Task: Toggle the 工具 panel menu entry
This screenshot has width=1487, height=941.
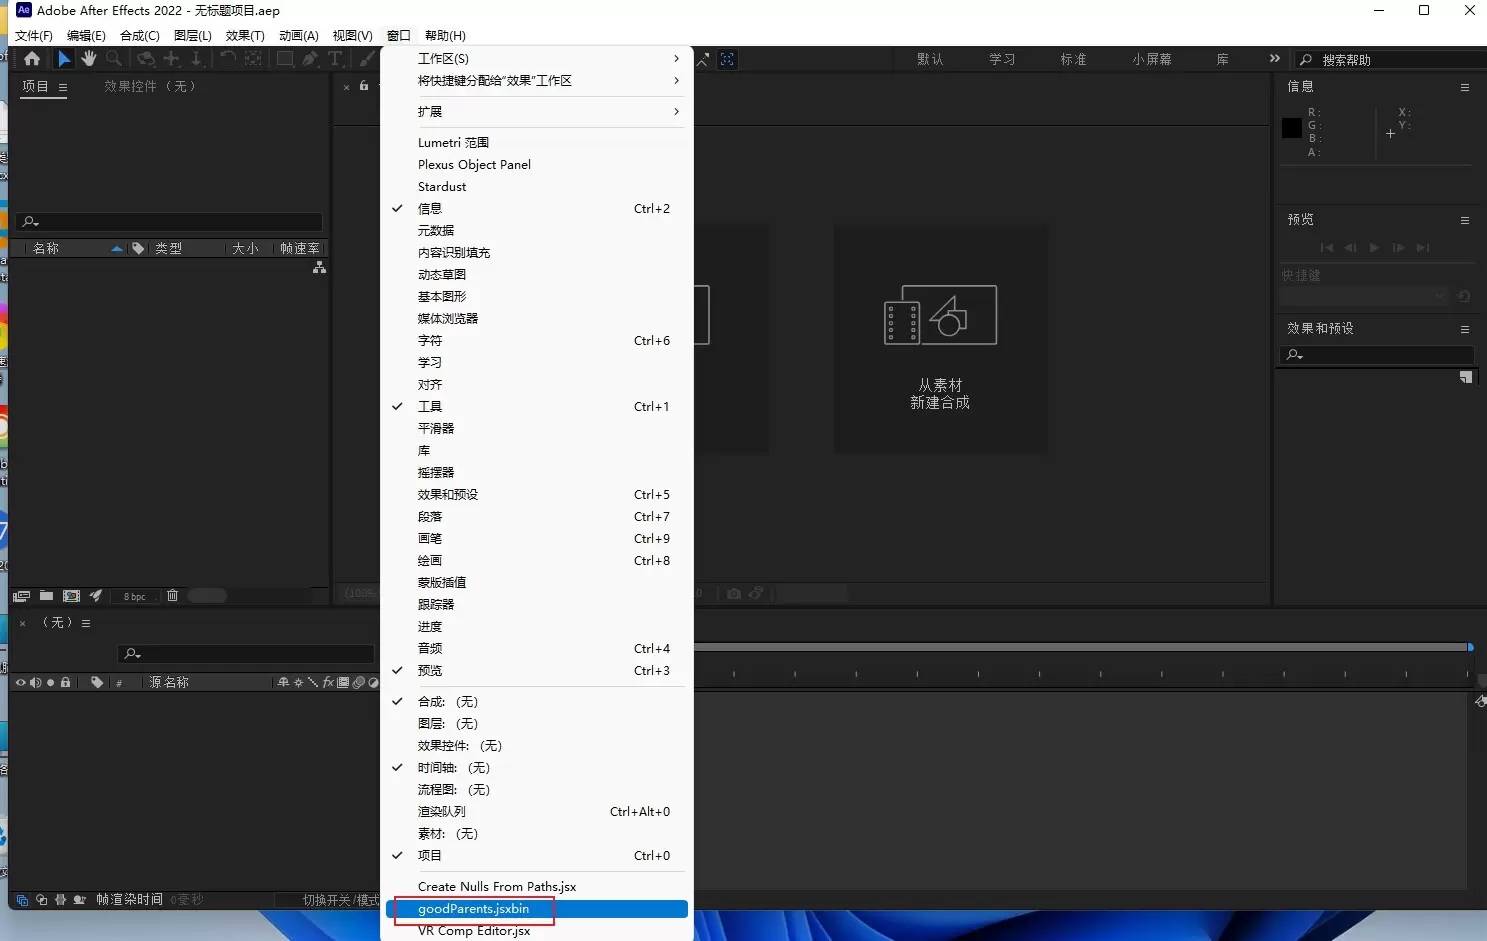Action: 430,407
